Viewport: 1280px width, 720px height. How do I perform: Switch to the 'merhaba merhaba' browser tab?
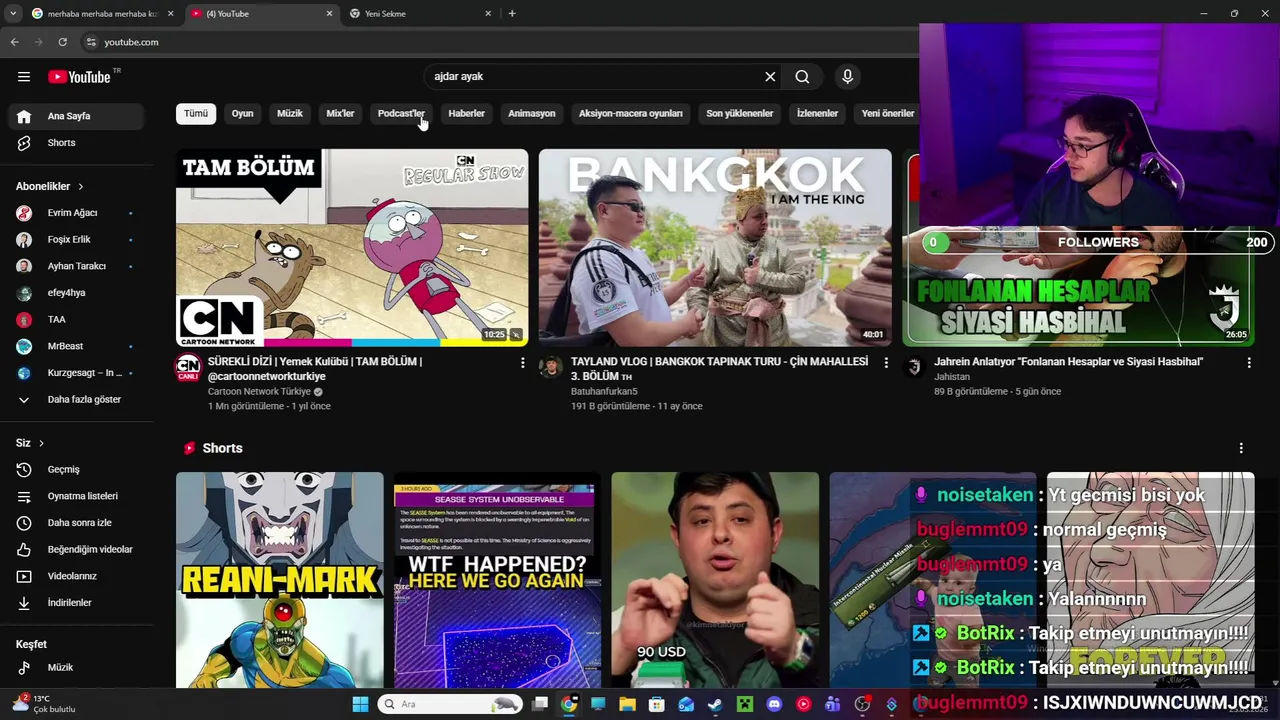click(103, 14)
